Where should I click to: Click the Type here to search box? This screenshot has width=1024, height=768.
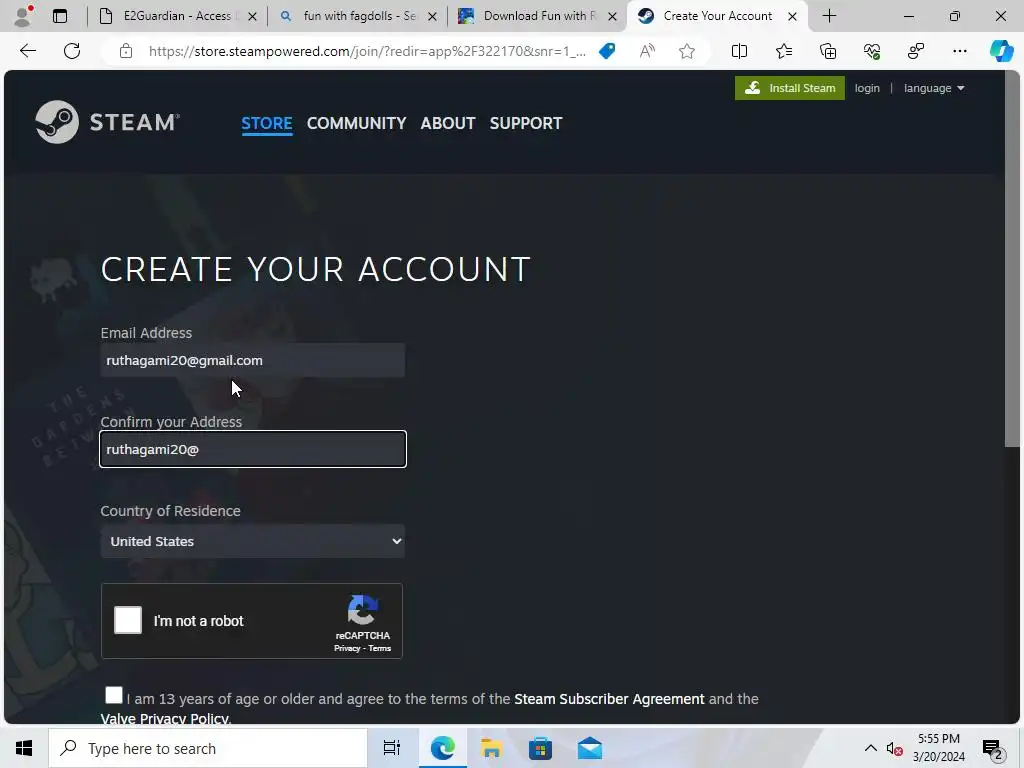click(x=208, y=748)
